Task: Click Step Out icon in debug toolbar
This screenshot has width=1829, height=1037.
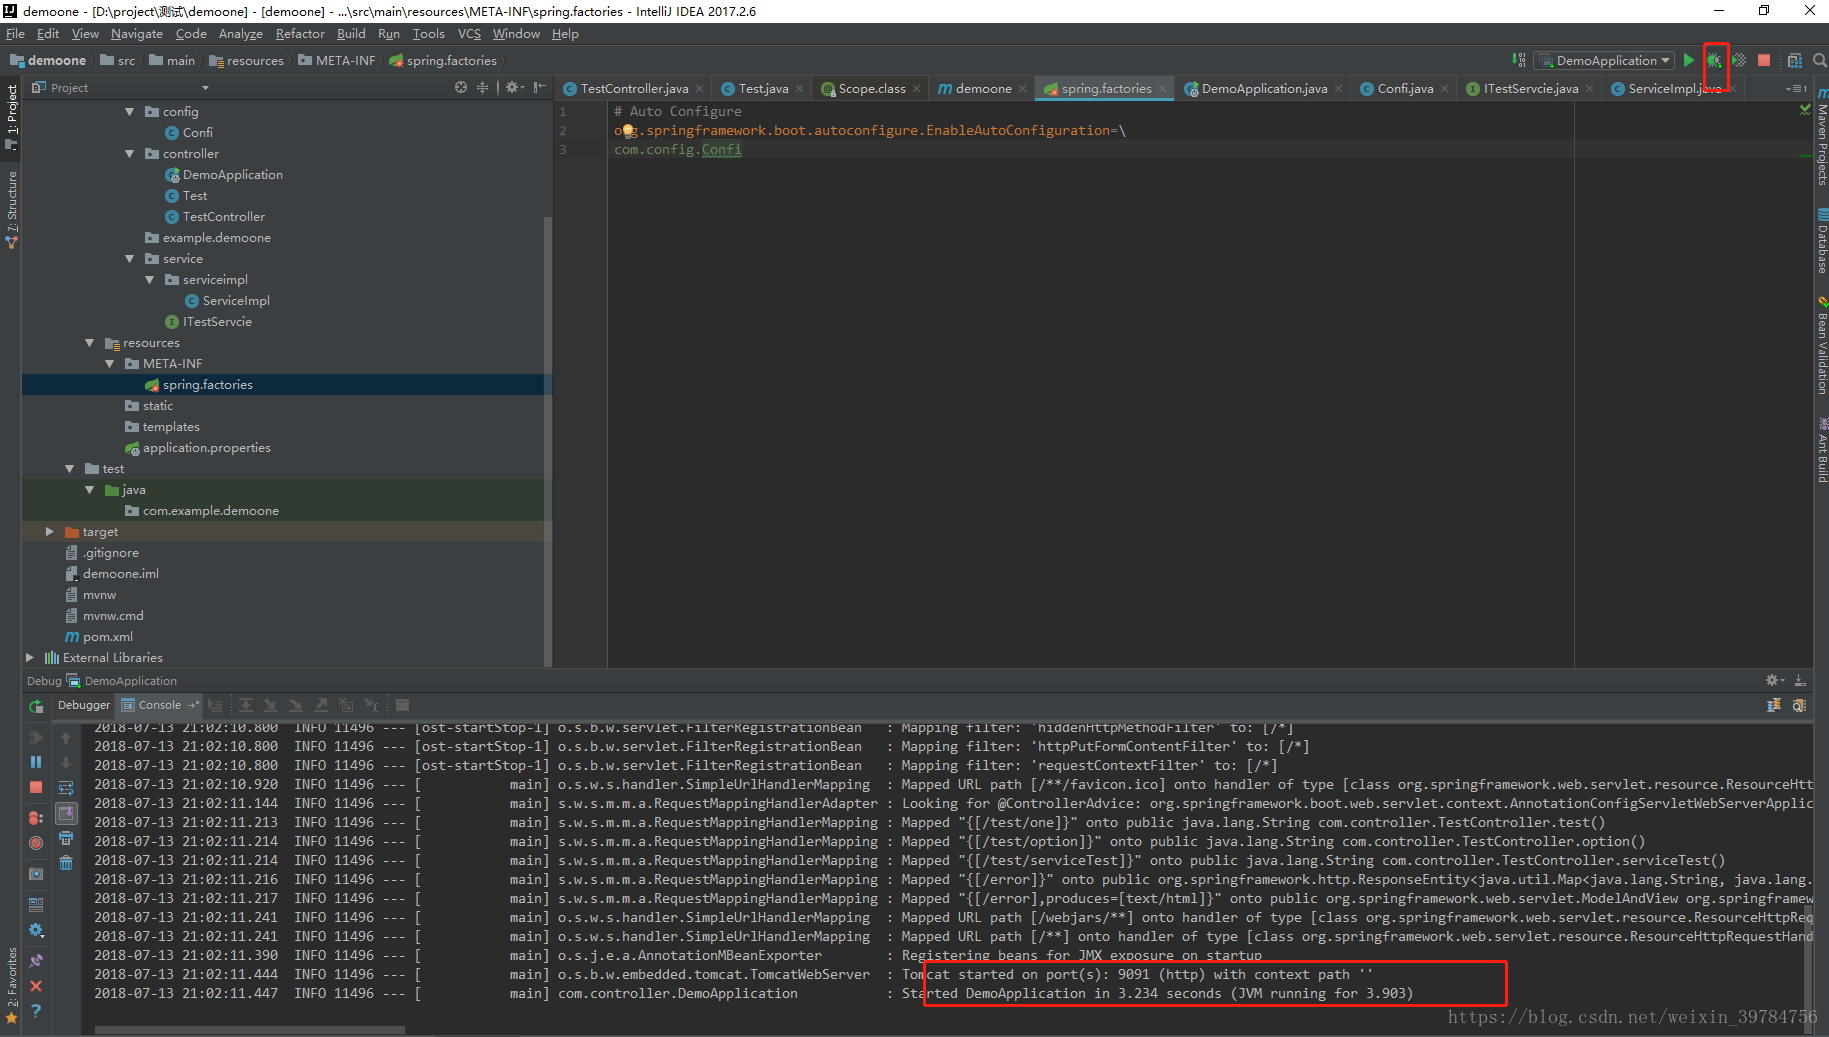Action: (x=321, y=705)
